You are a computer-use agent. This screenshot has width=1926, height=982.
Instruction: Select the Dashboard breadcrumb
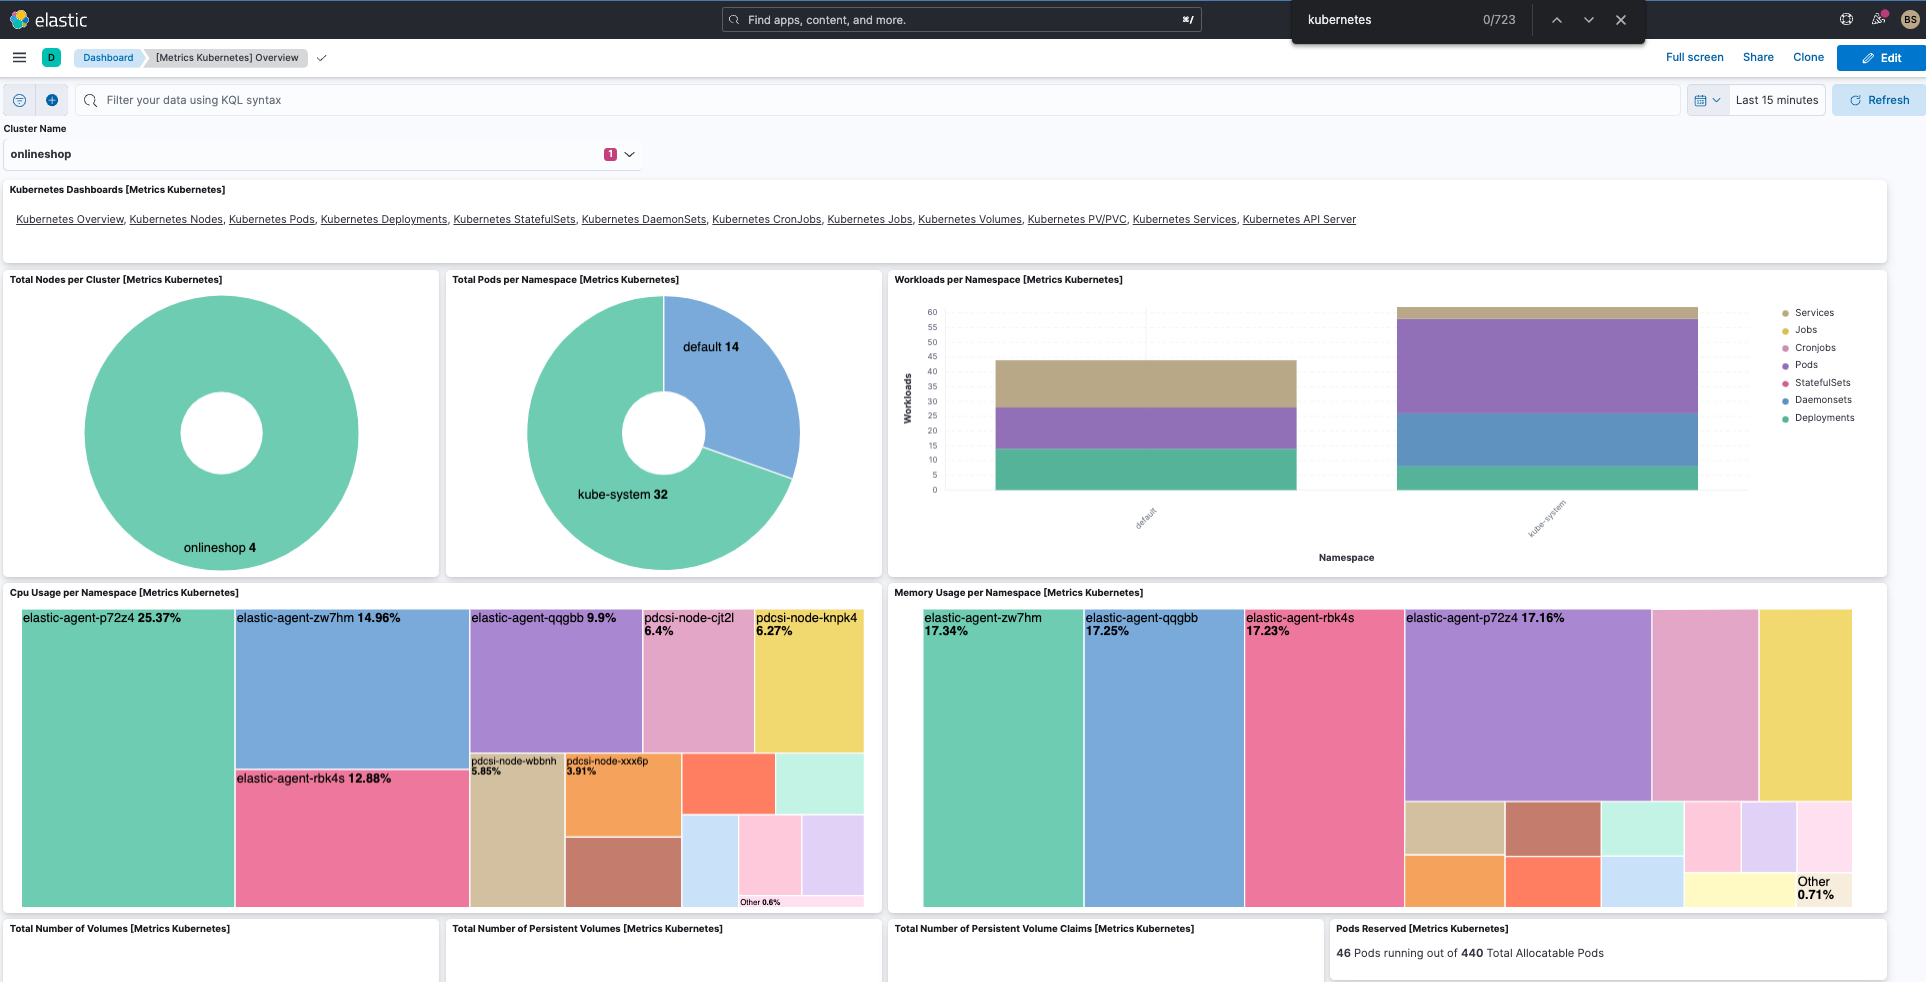click(x=107, y=57)
